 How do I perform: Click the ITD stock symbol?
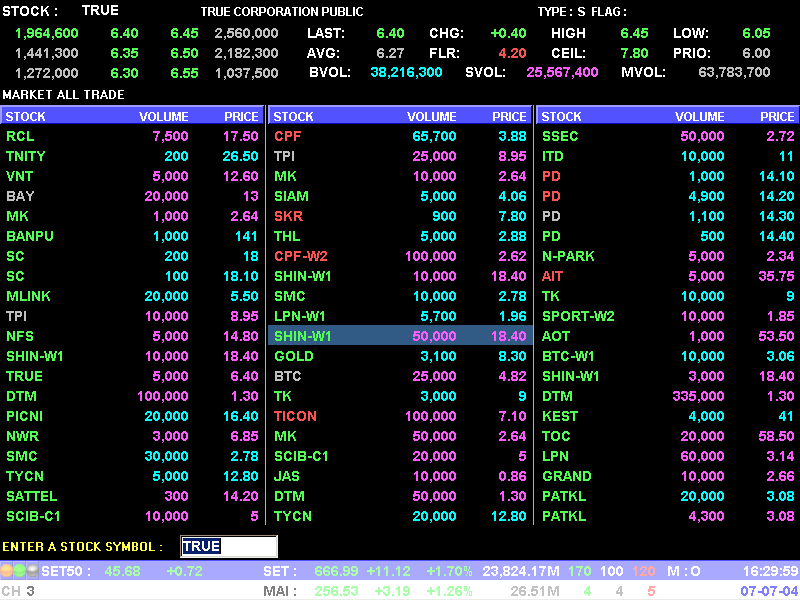point(553,156)
